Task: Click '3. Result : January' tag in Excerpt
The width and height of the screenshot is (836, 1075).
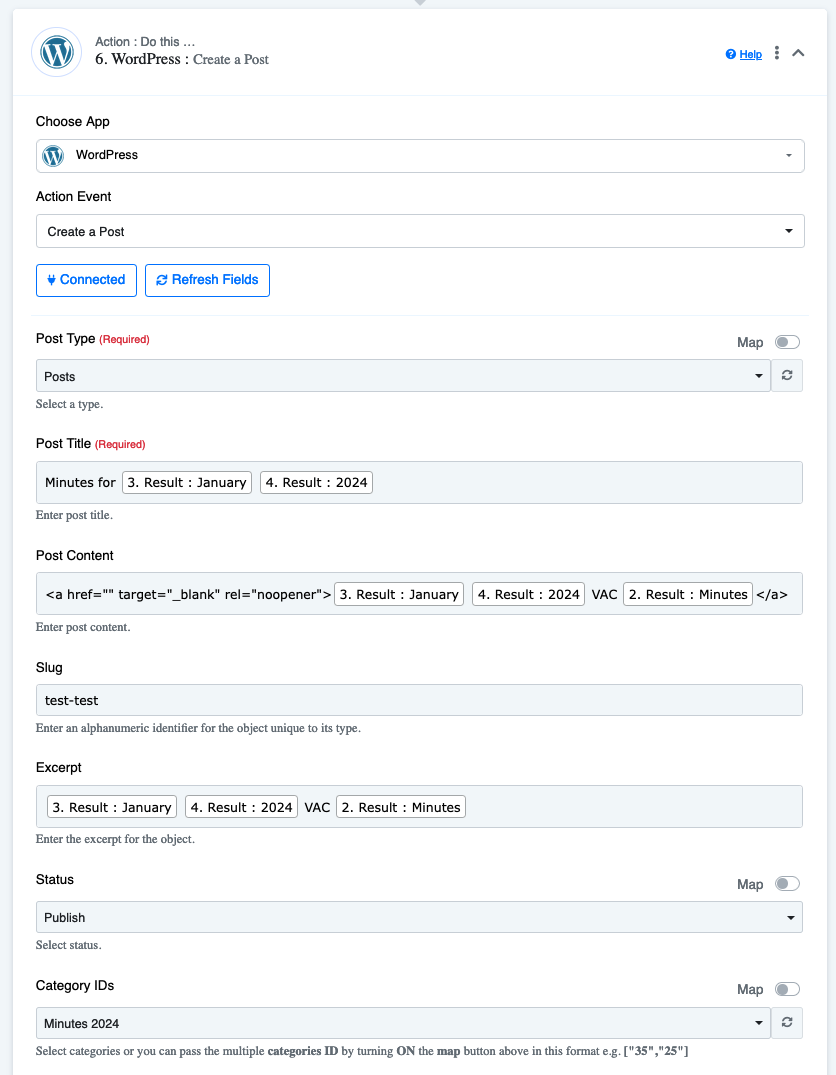Action: click(x=112, y=807)
